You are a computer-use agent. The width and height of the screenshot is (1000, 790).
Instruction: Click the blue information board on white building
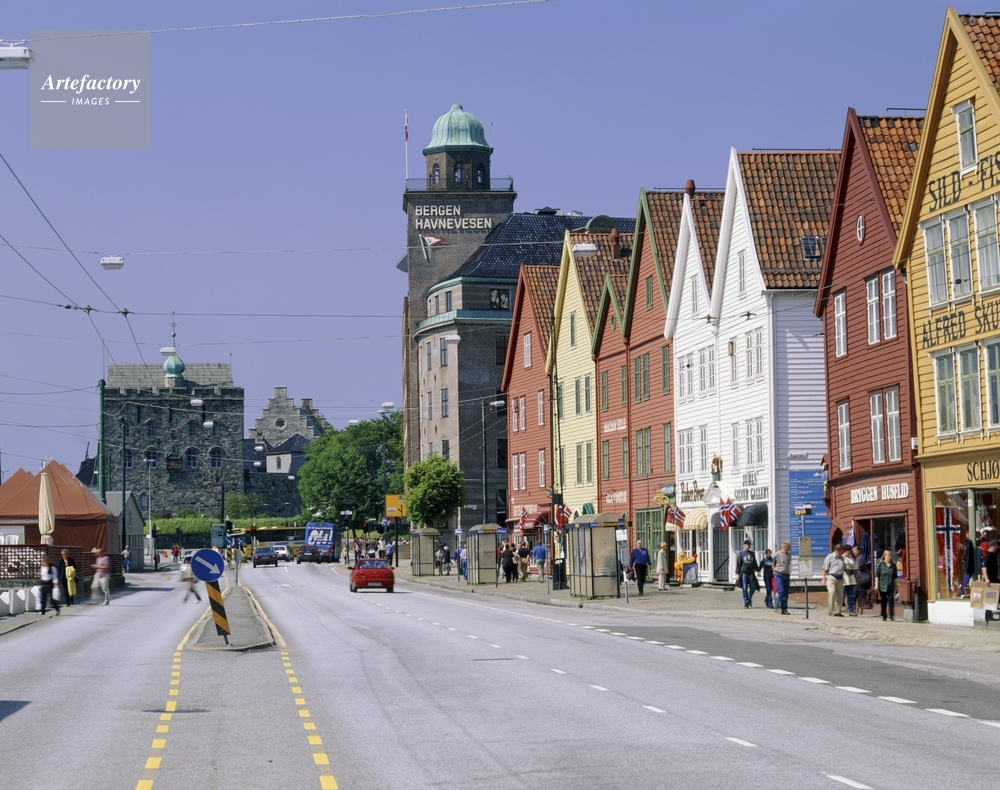tap(808, 512)
